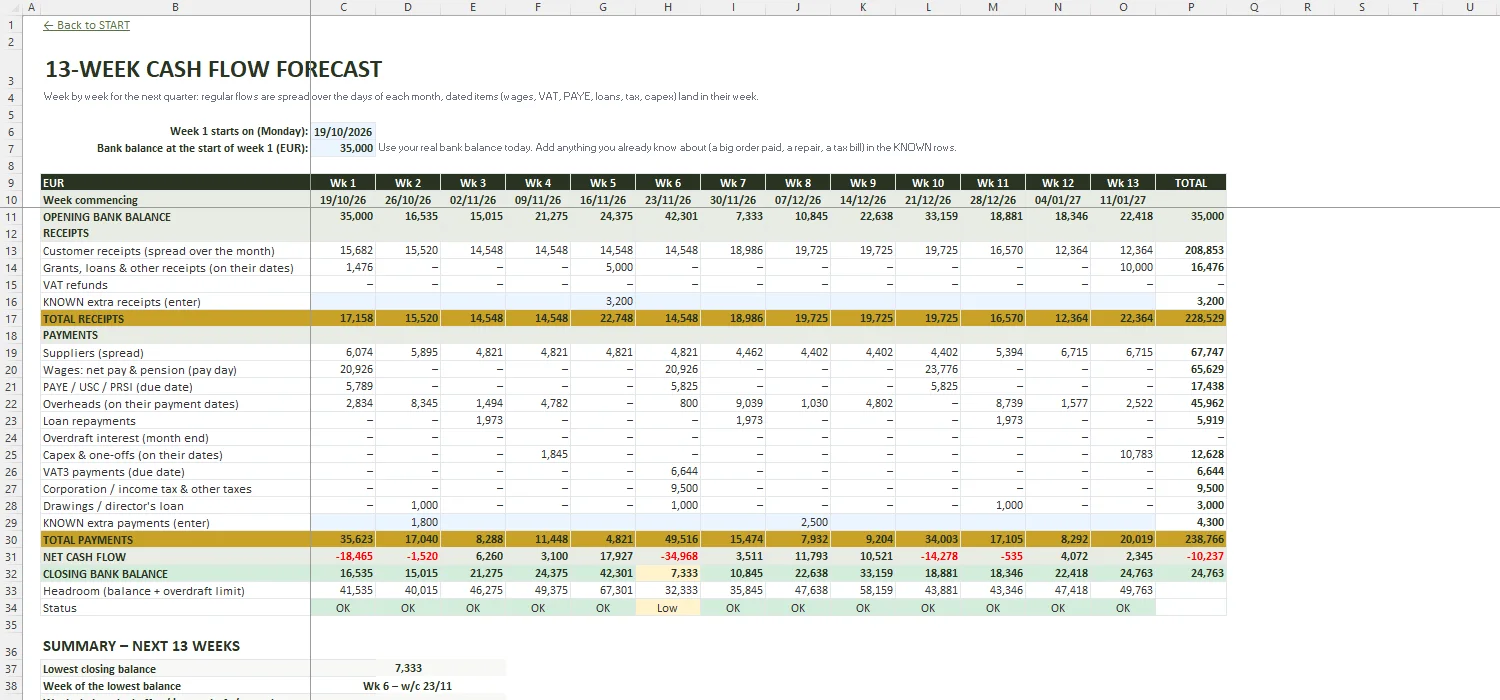1500x700 pixels.
Task: Click closing bank balance 7,333 highlighted cell
Action: click(x=668, y=574)
